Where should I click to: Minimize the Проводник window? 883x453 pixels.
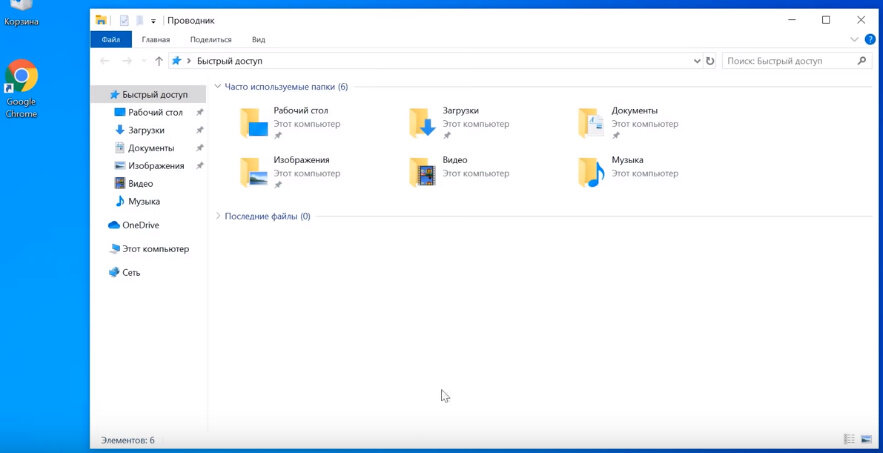[792, 20]
